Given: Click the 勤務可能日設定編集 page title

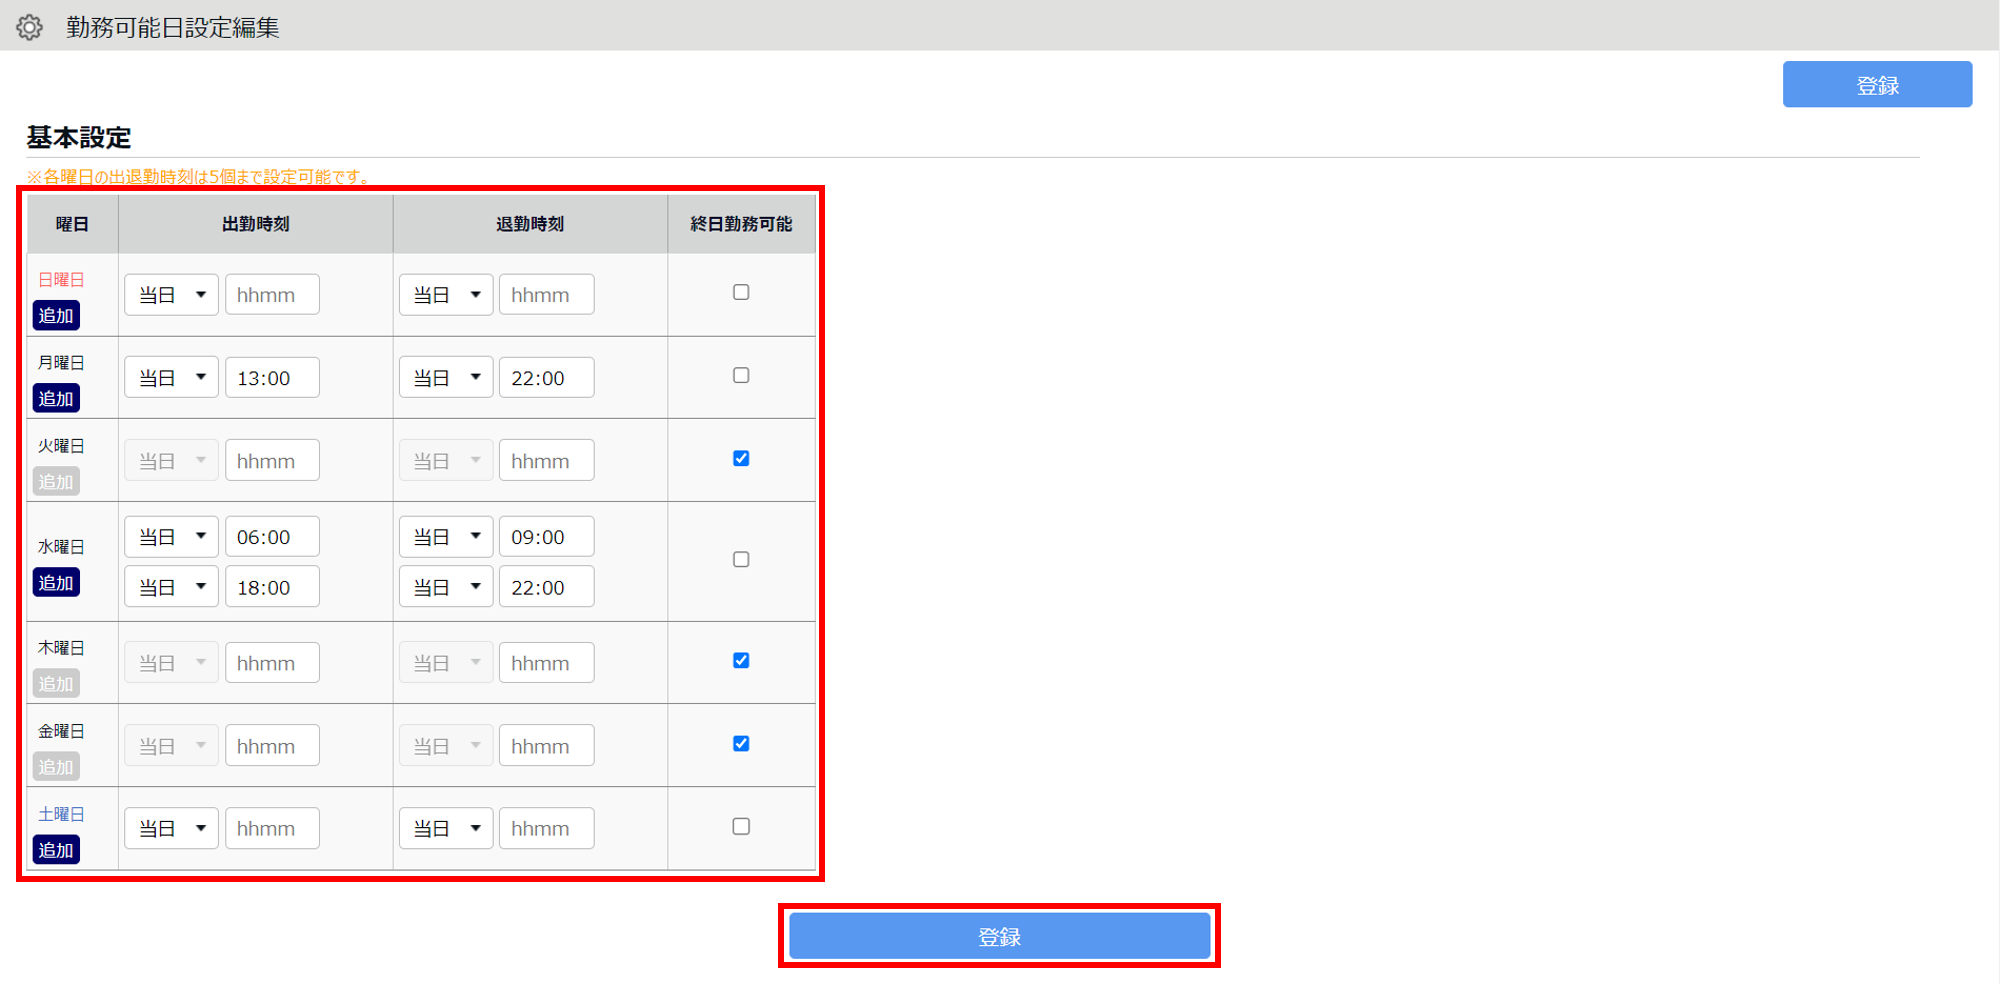Looking at the screenshot, I should (173, 27).
